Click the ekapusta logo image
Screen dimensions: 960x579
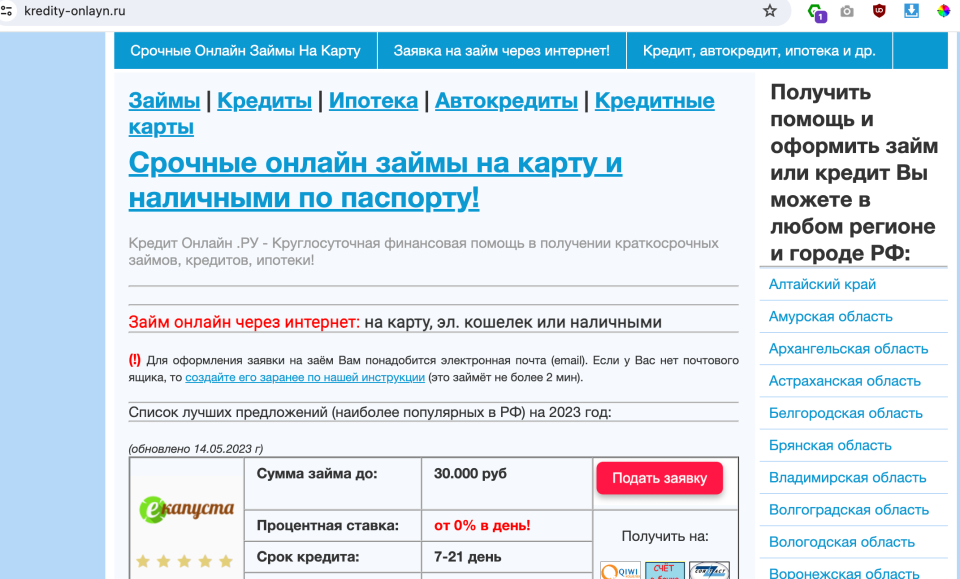point(187,509)
